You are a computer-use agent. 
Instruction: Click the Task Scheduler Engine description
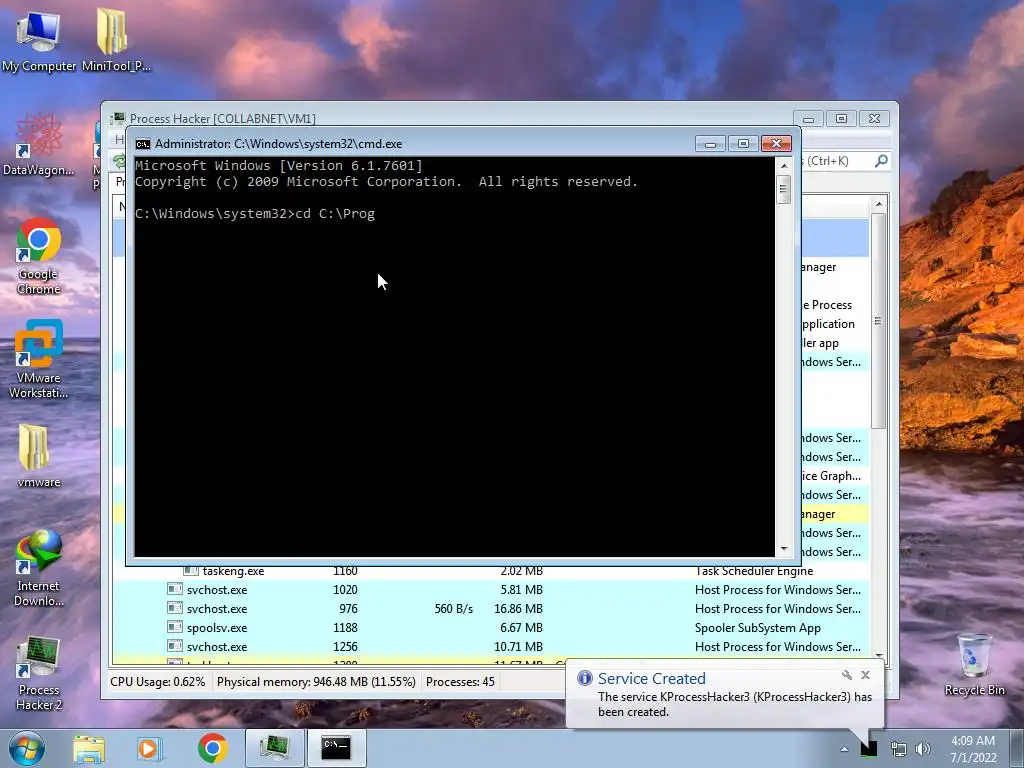pyautogui.click(x=754, y=571)
